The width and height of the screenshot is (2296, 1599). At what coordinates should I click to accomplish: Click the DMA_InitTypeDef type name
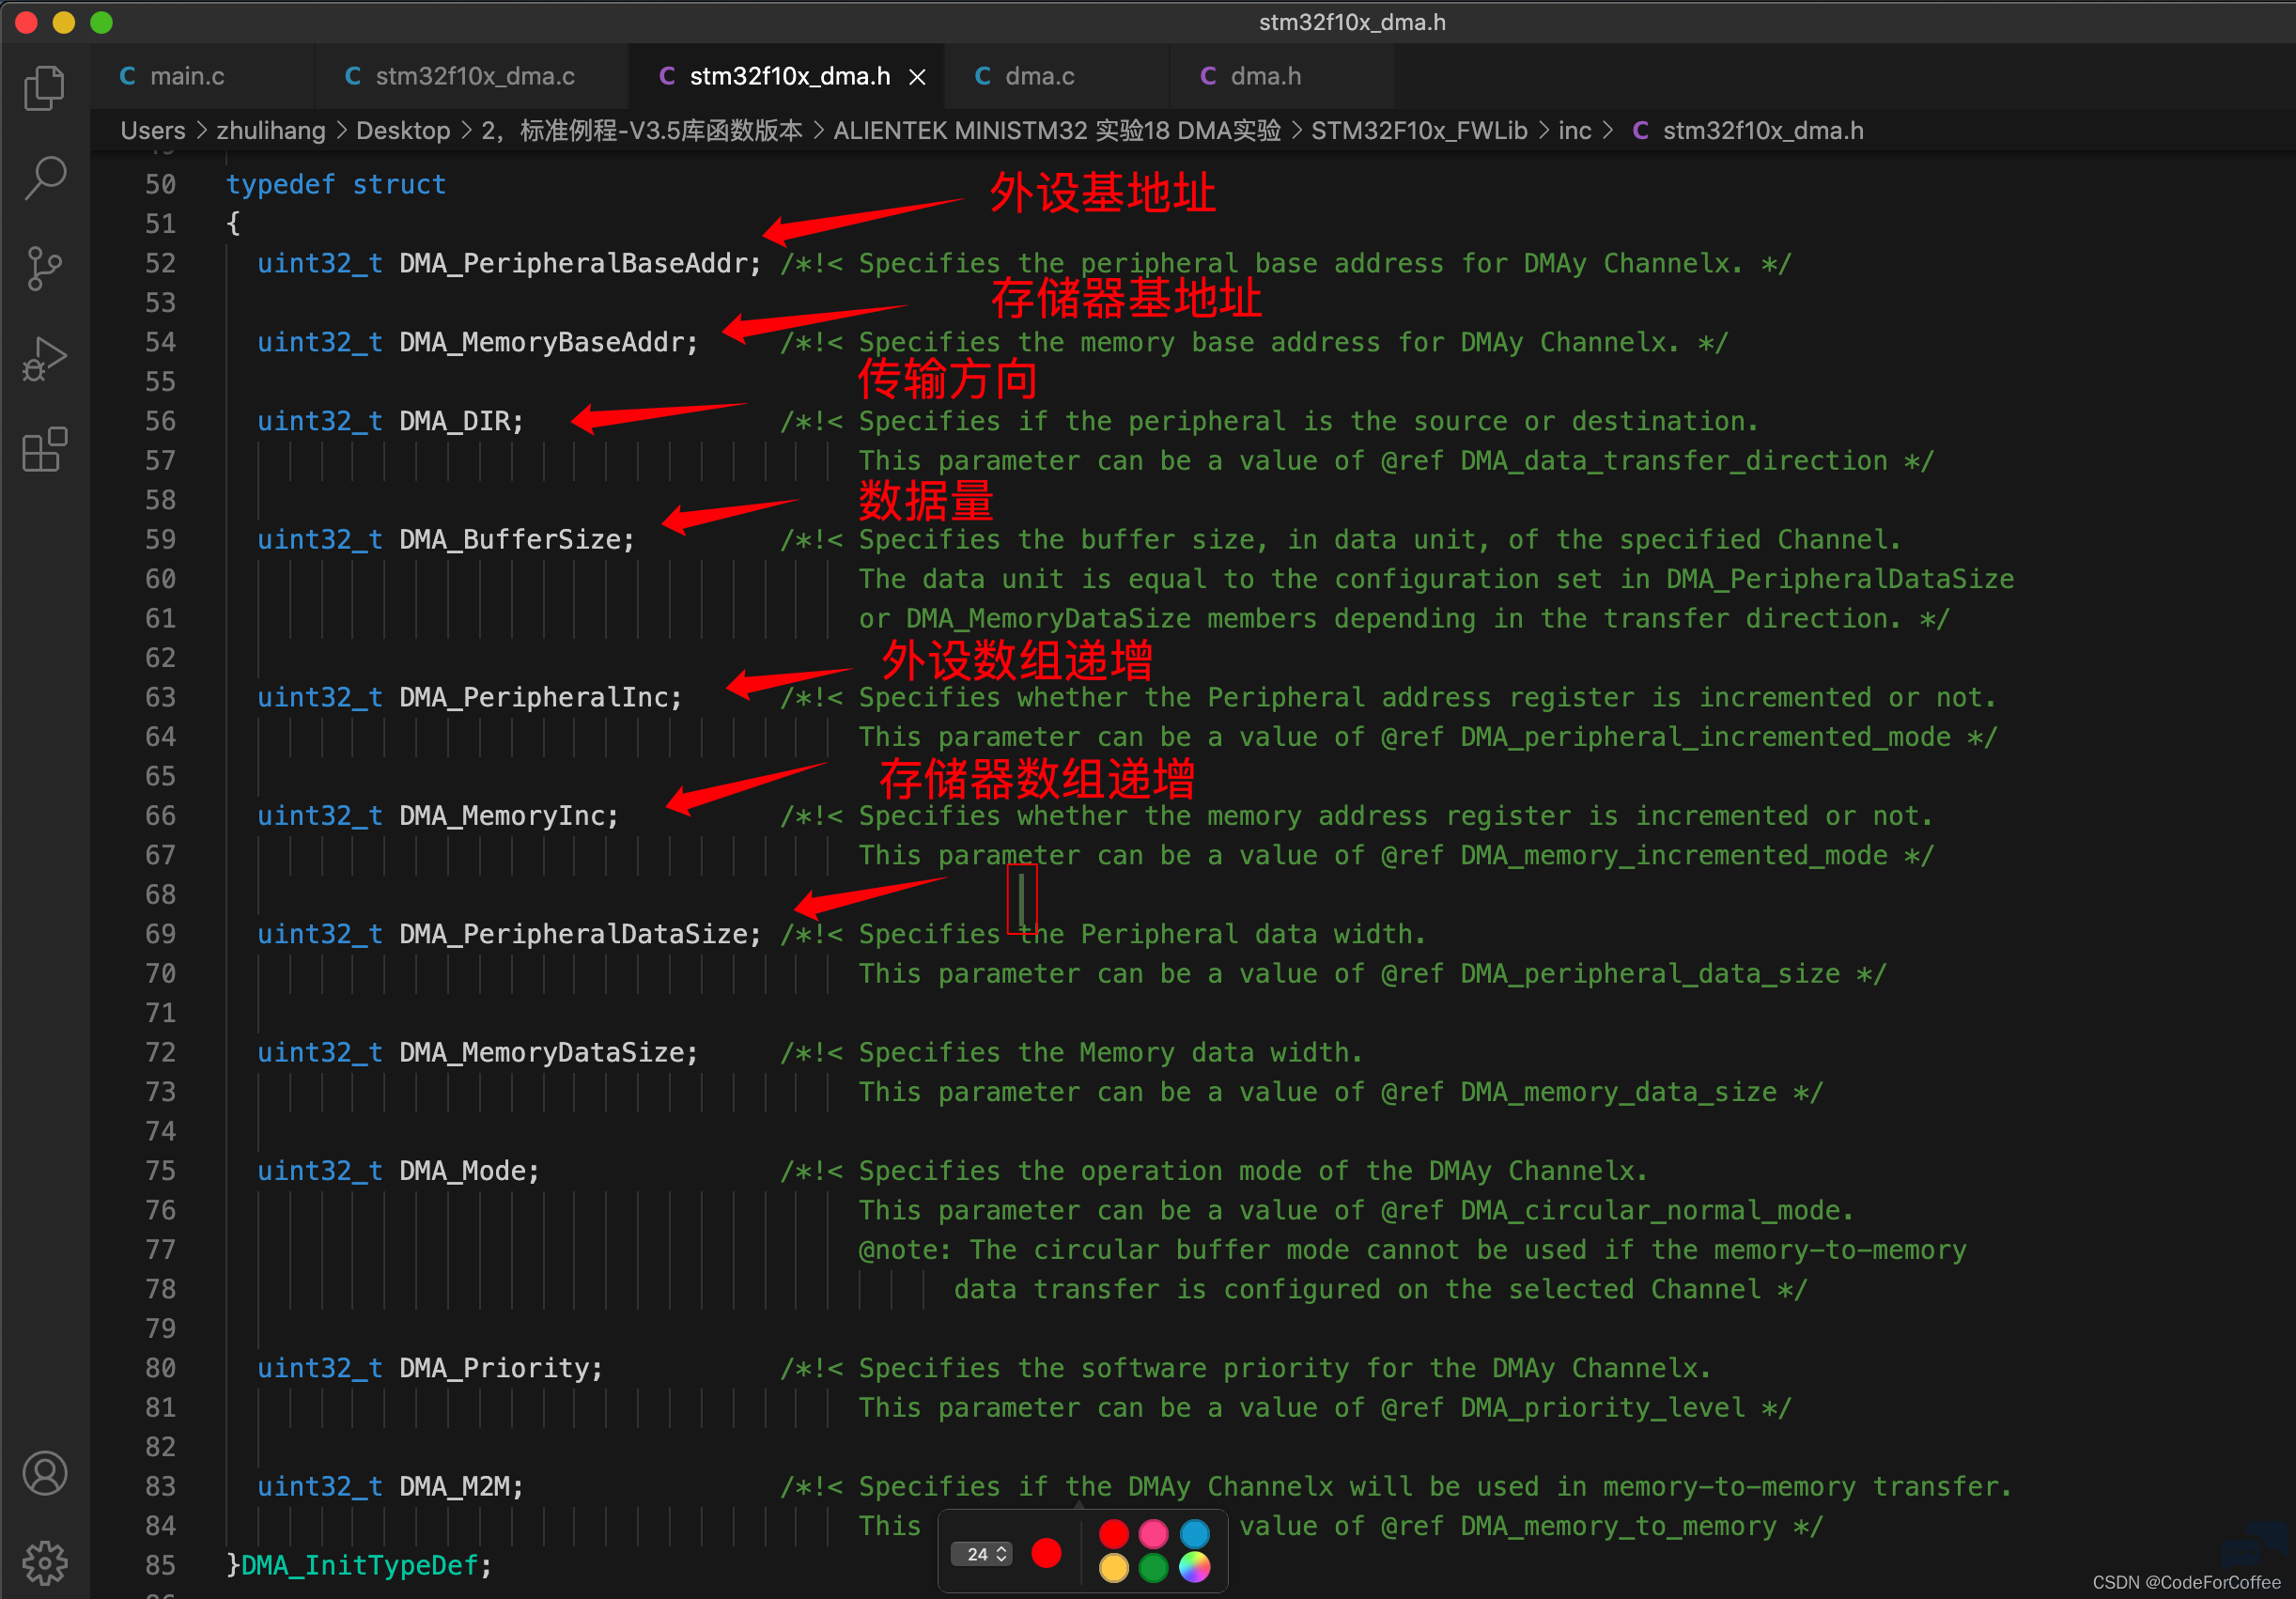[x=359, y=1565]
